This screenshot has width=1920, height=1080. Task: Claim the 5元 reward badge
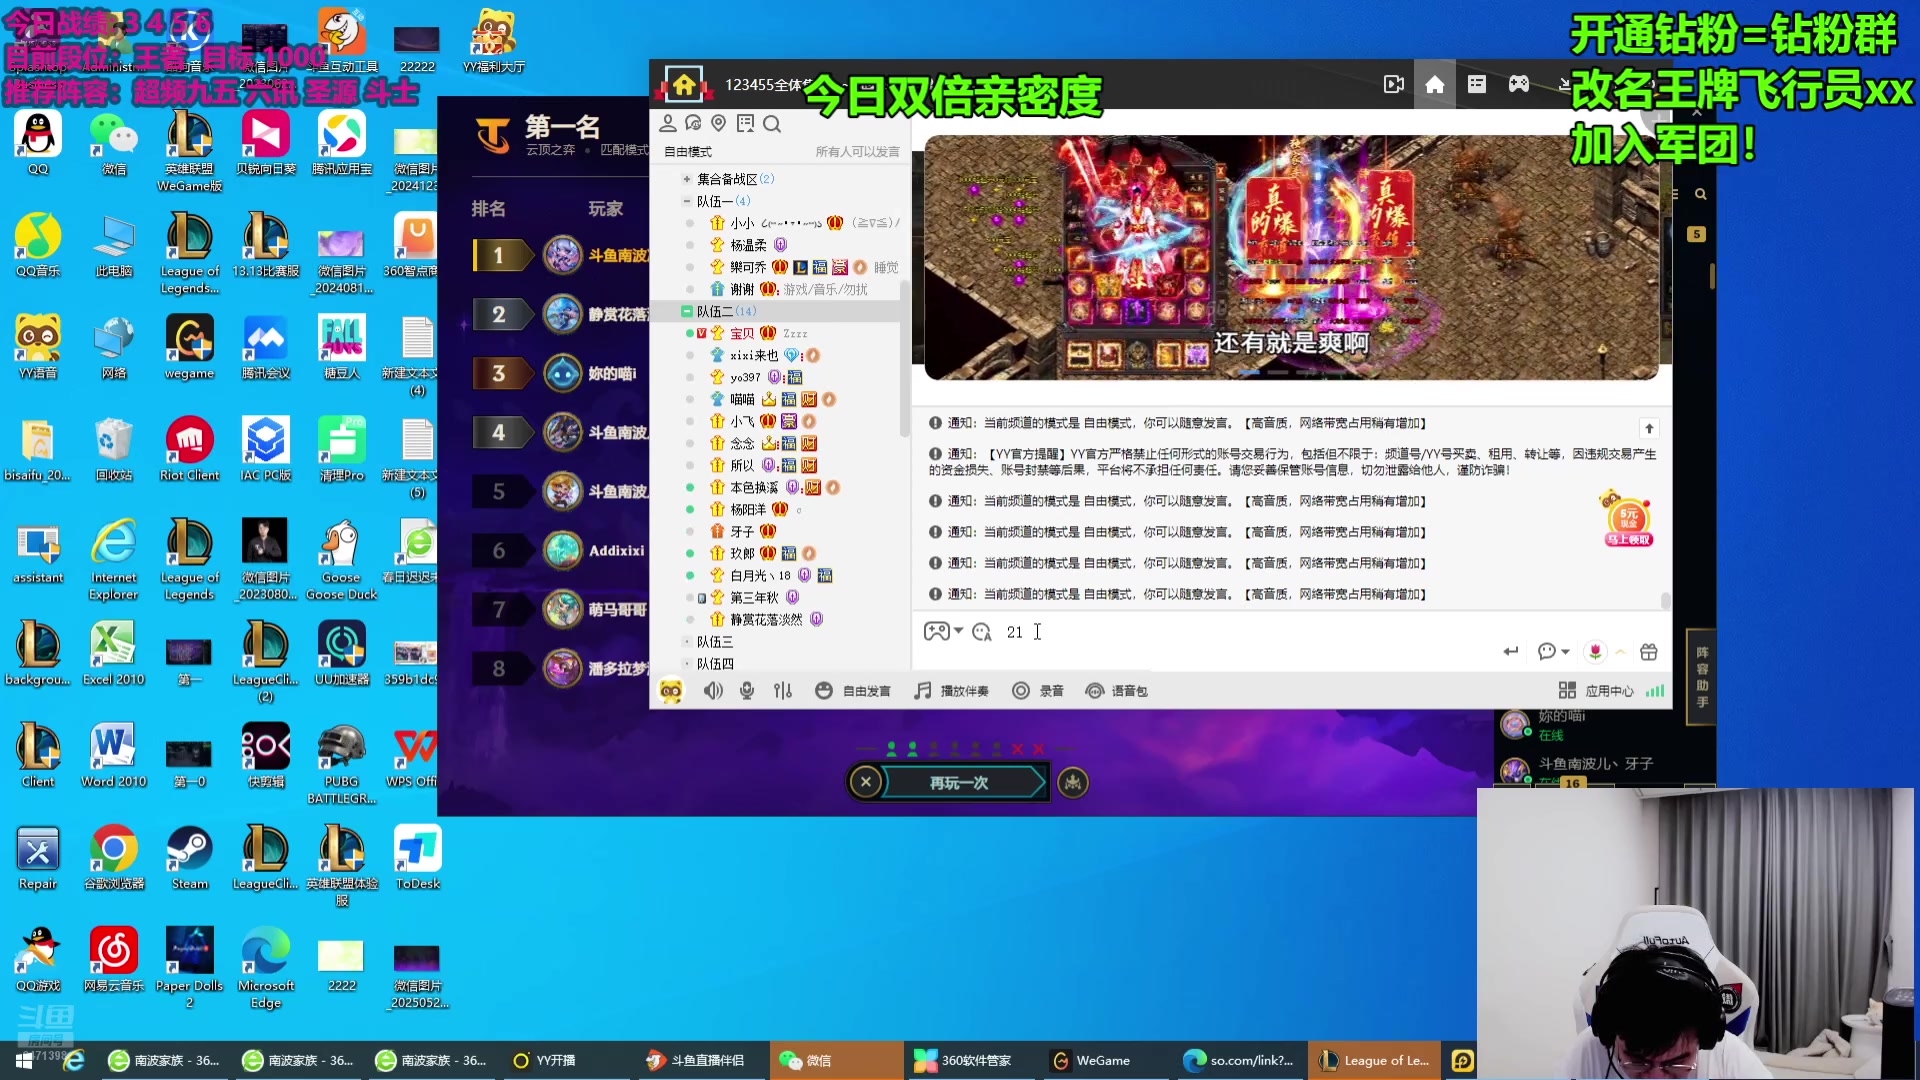pyautogui.click(x=1628, y=519)
